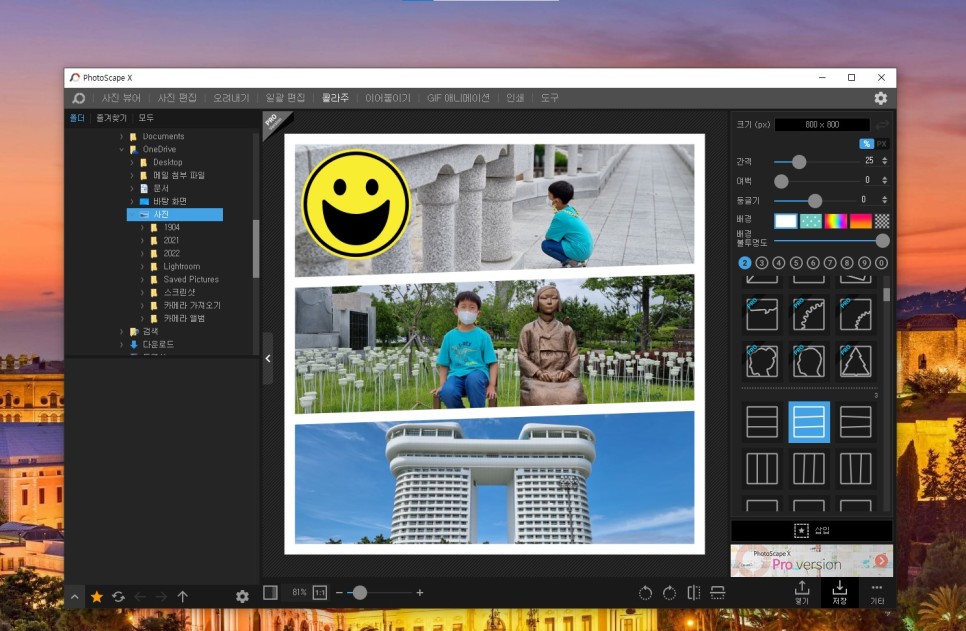Click the PhotoScape home logo icon
Screen dimensions: 966x631
coord(78,98)
